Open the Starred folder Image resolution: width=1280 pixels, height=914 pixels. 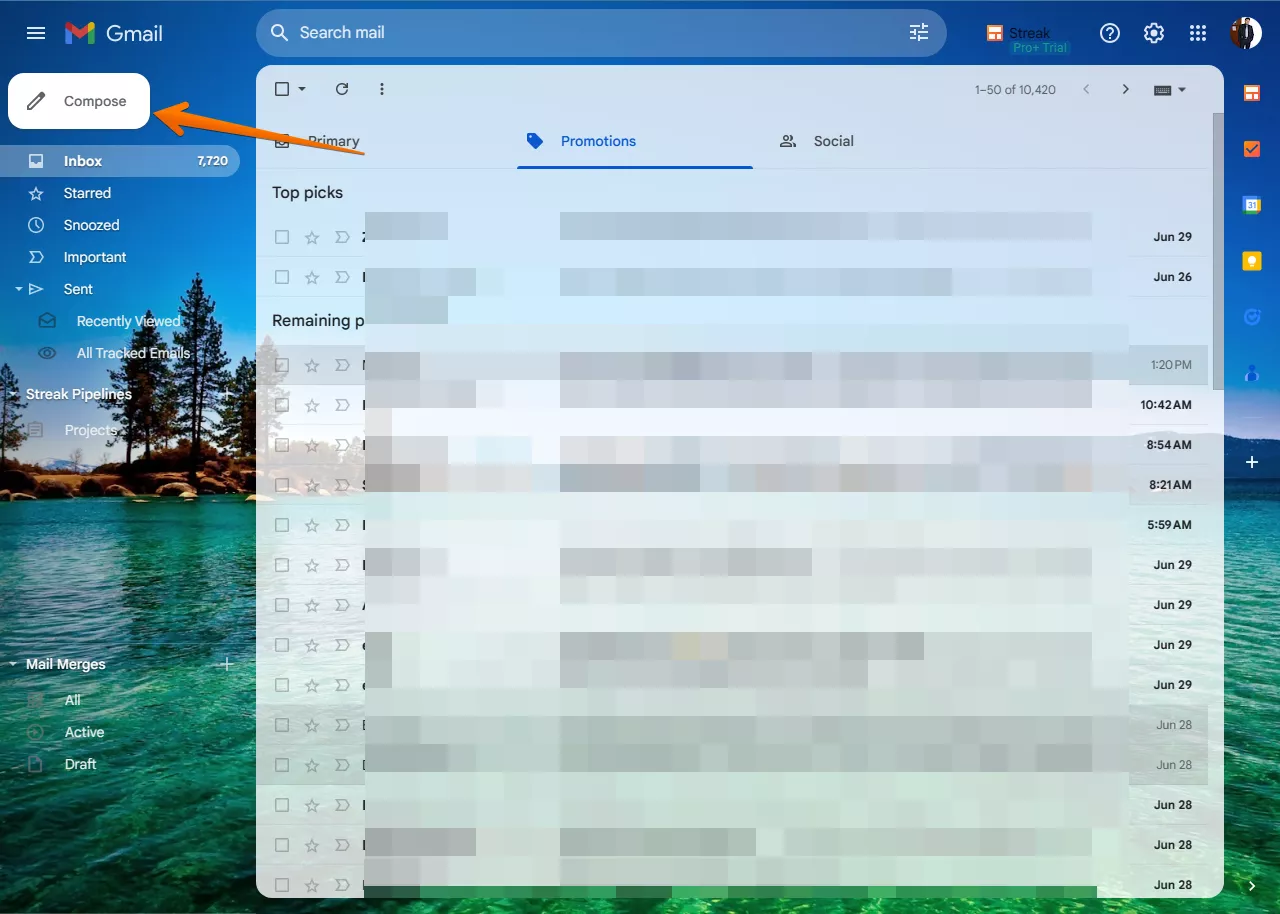tap(87, 193)
